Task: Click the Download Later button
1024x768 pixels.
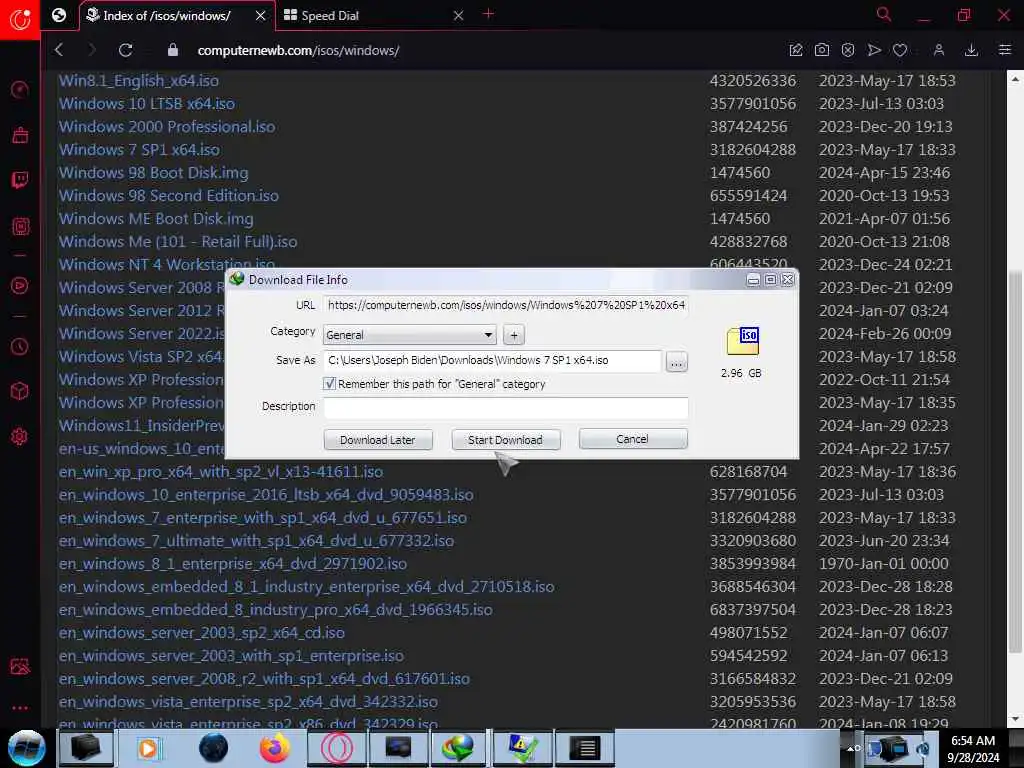Action: coord(378,440)
